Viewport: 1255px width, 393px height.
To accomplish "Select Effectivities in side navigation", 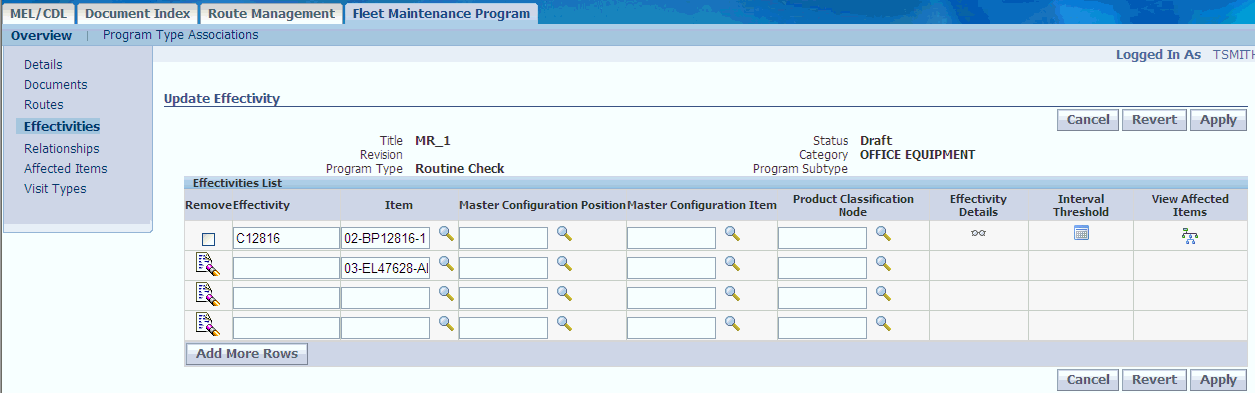I will click(x=62, y=127).
